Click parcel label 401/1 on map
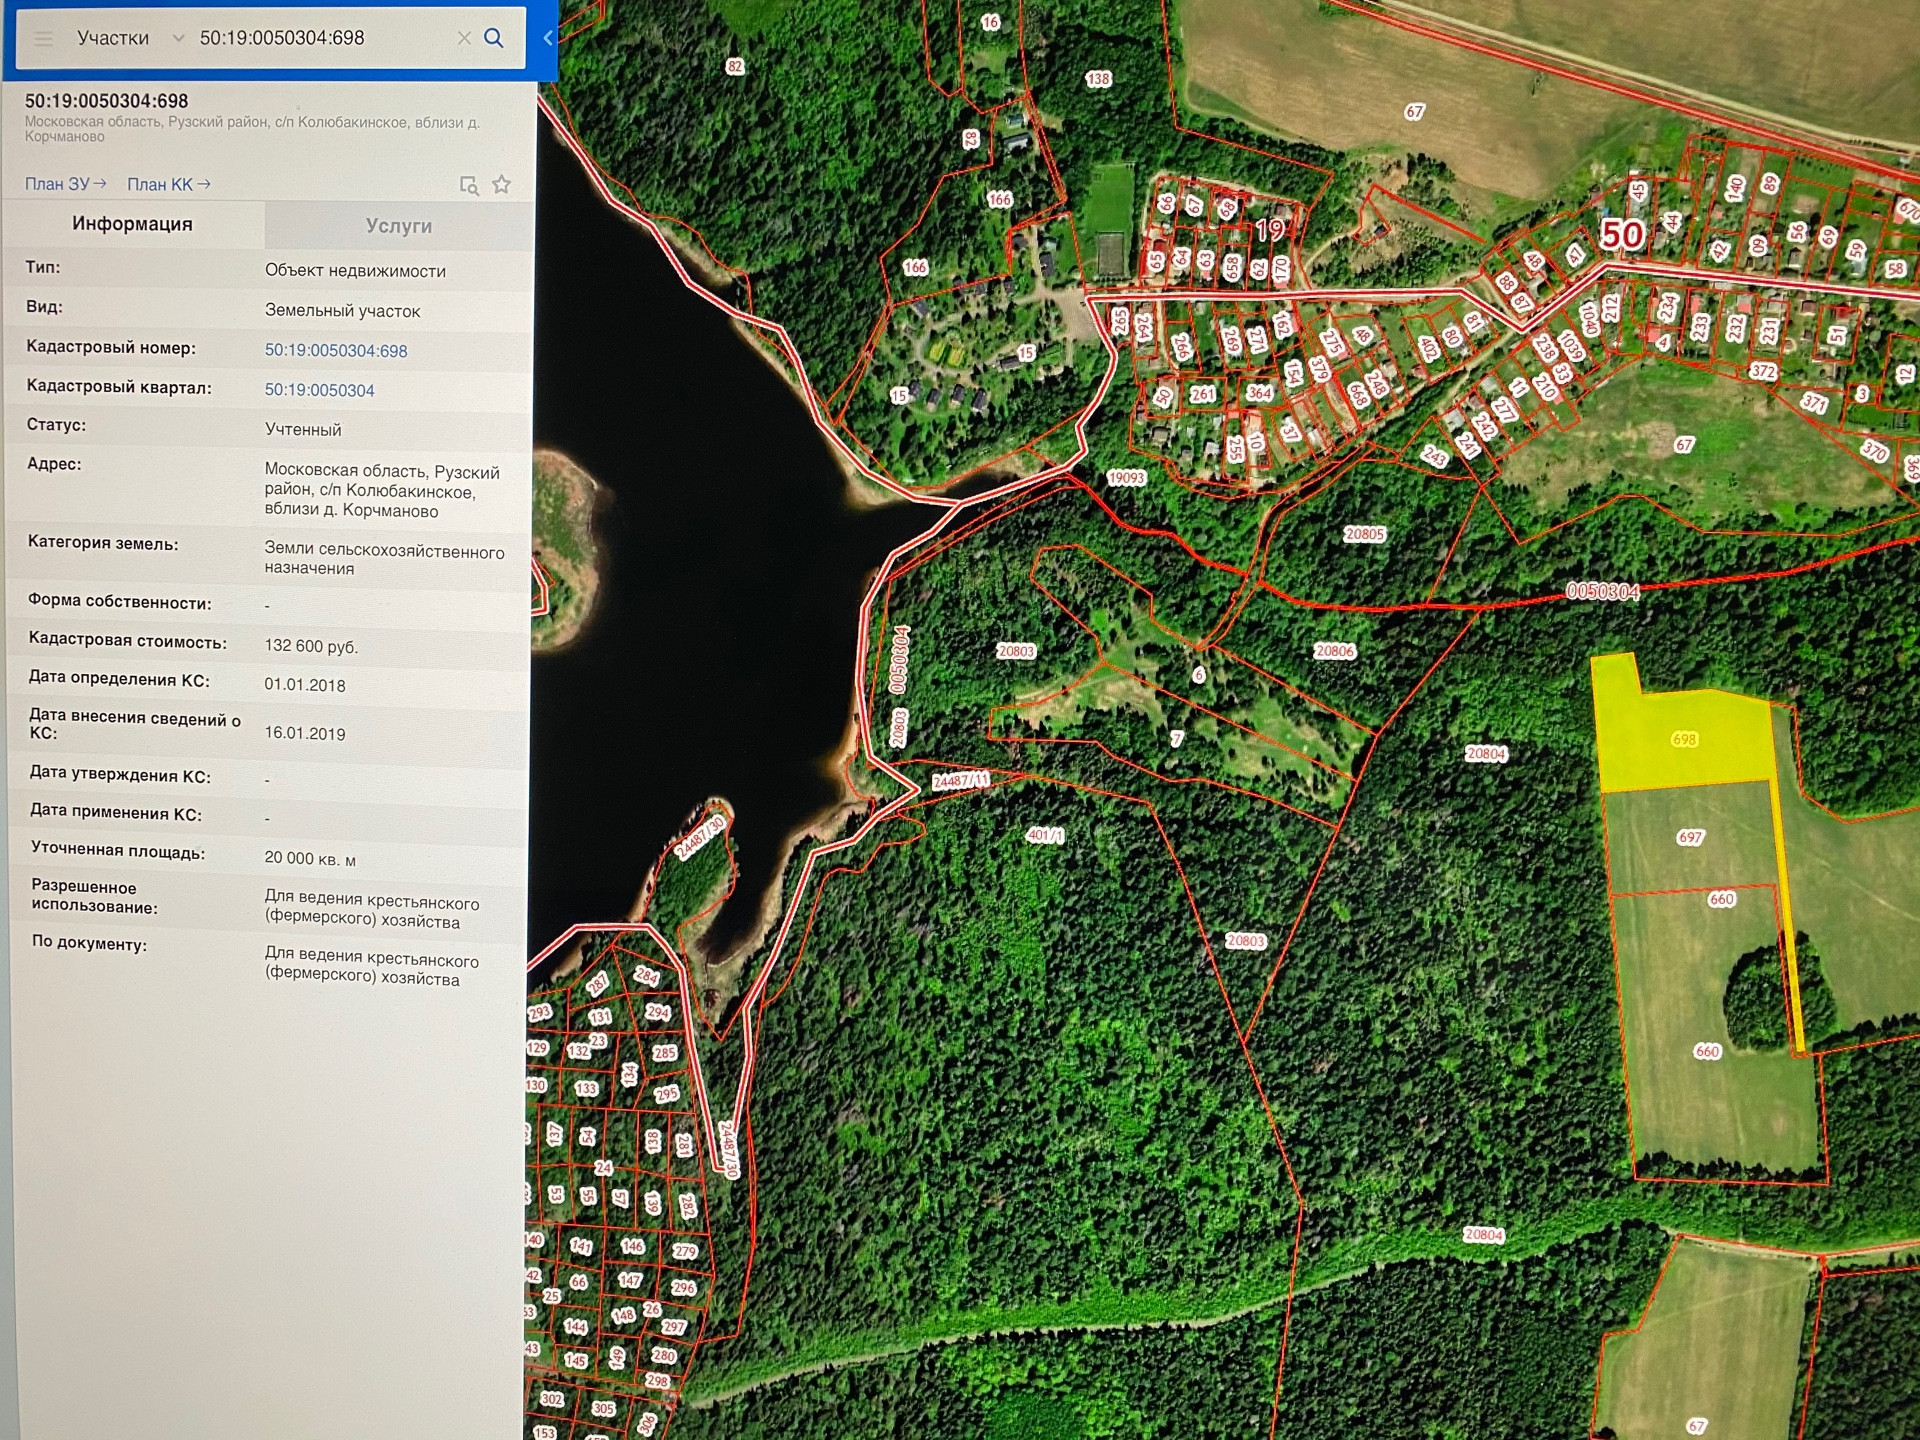The height and width of the screenshot is (1440, 1920). click(1045, 835)
